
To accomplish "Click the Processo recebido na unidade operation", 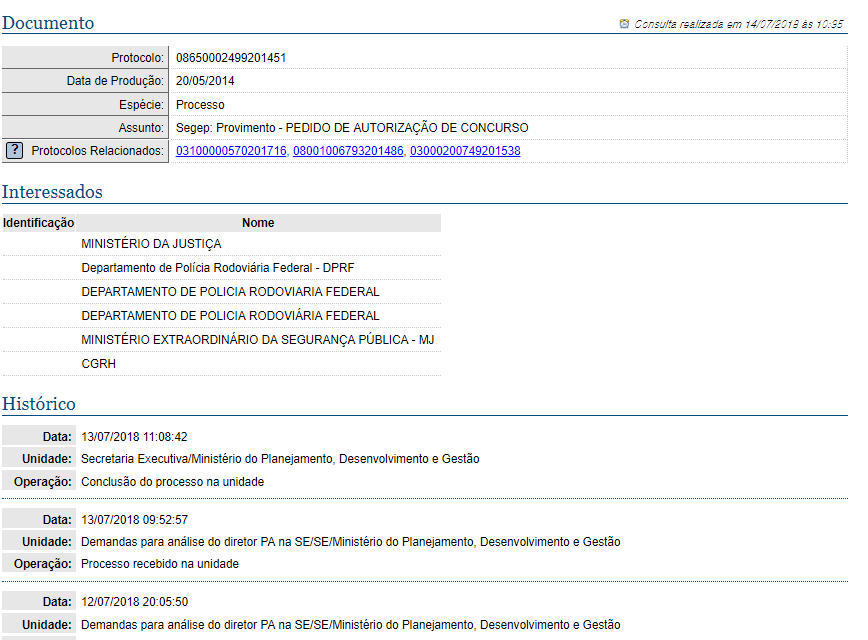I will [x=160, y=564].
